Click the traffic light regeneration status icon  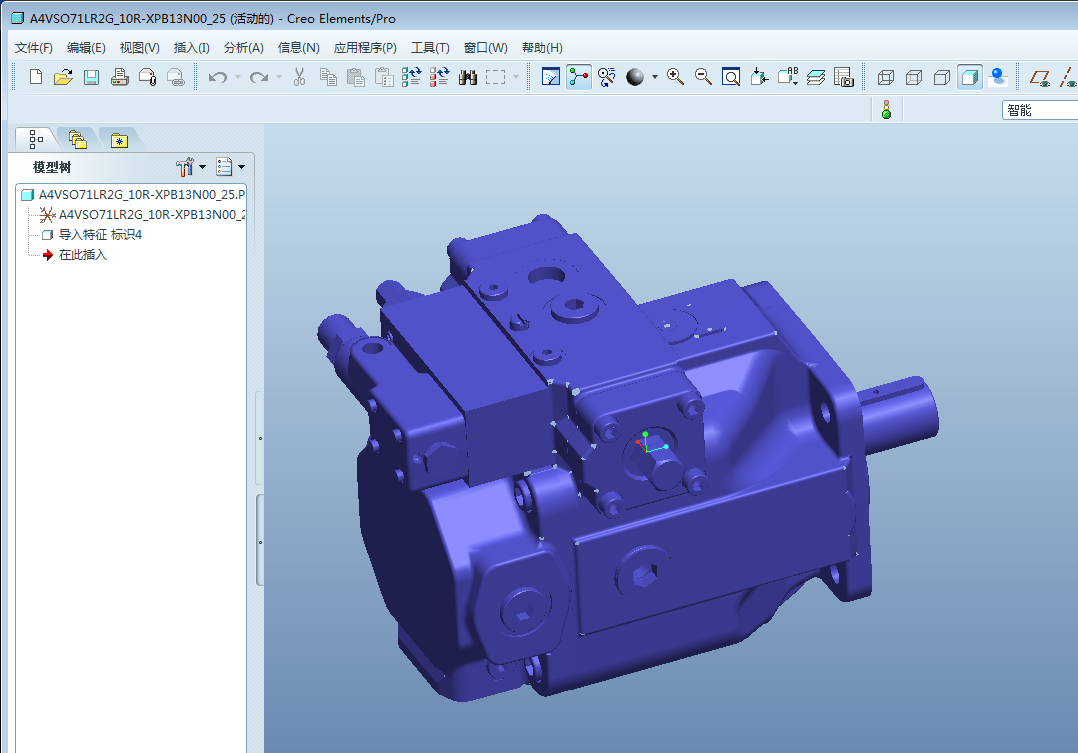[886, 109]
